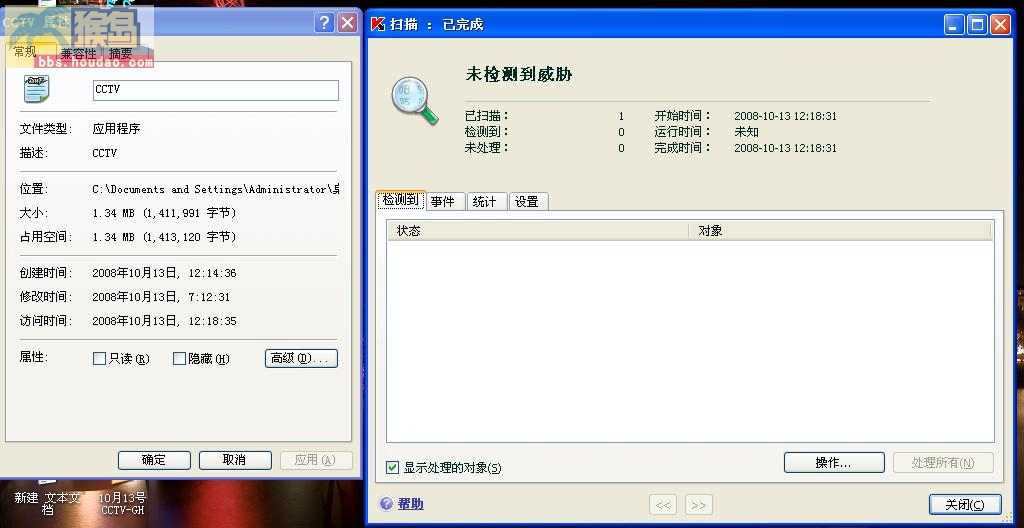This screenshot has width=1024, height=528.
Task: Switch to the 常规 tab in properties
Action: 25,52
